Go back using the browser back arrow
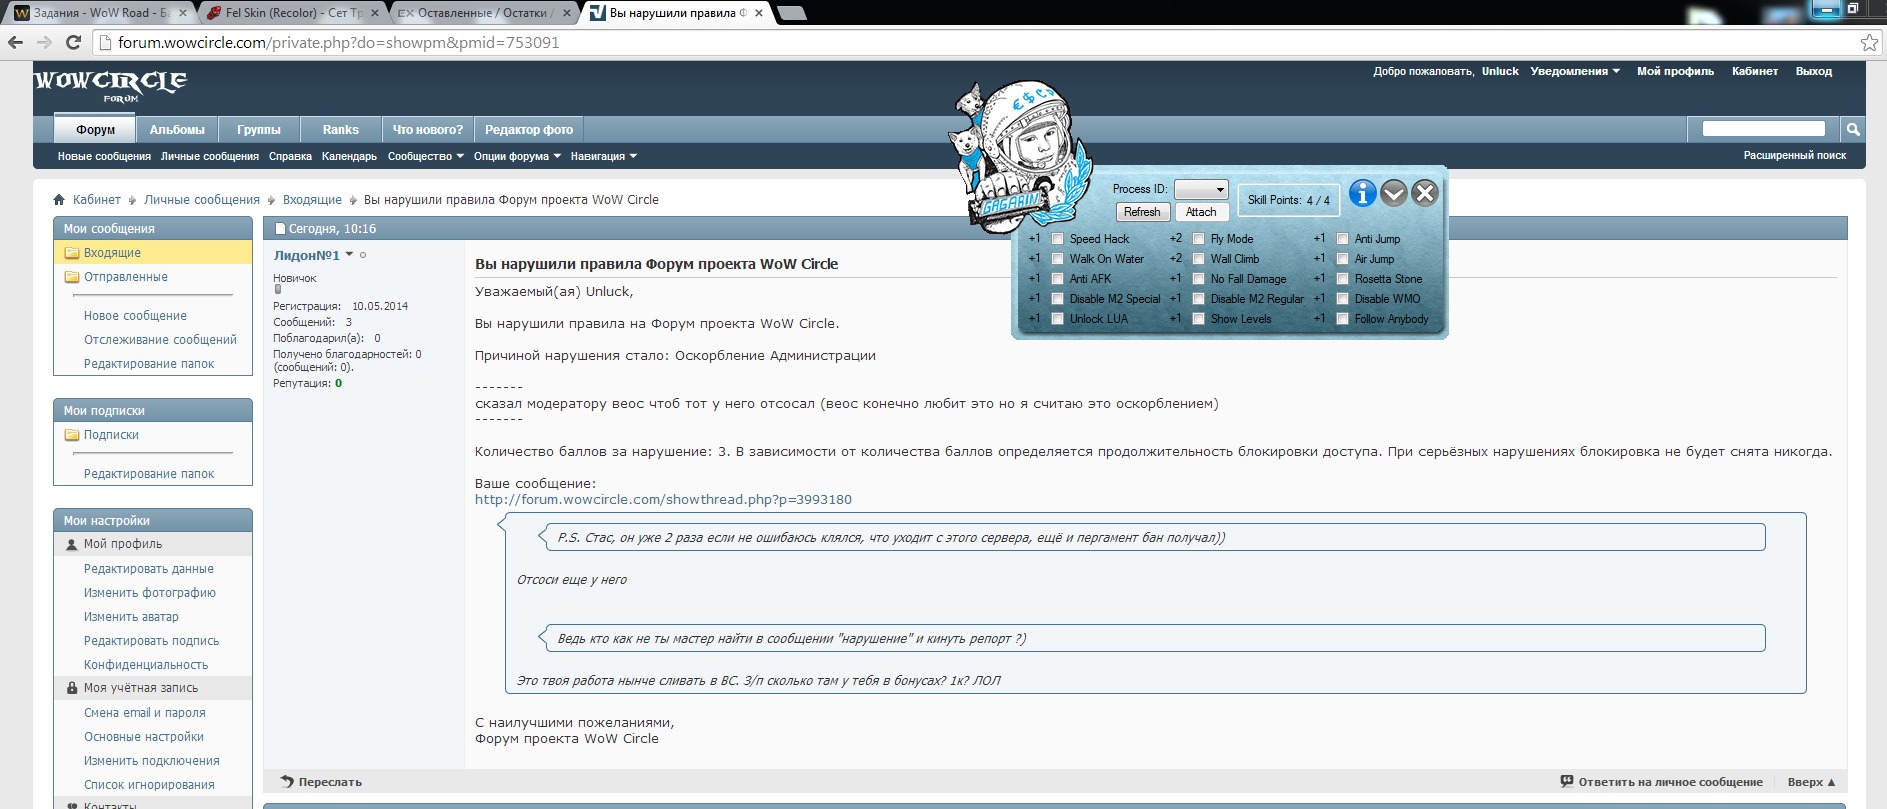1887x809 pixels. 16,42
